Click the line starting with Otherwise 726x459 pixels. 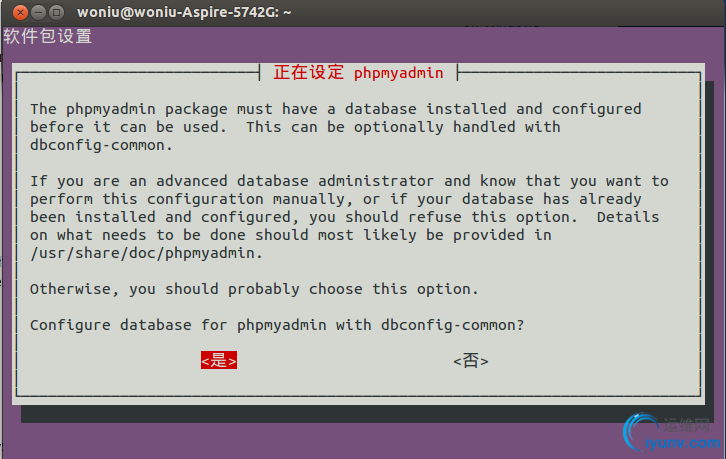254,289
